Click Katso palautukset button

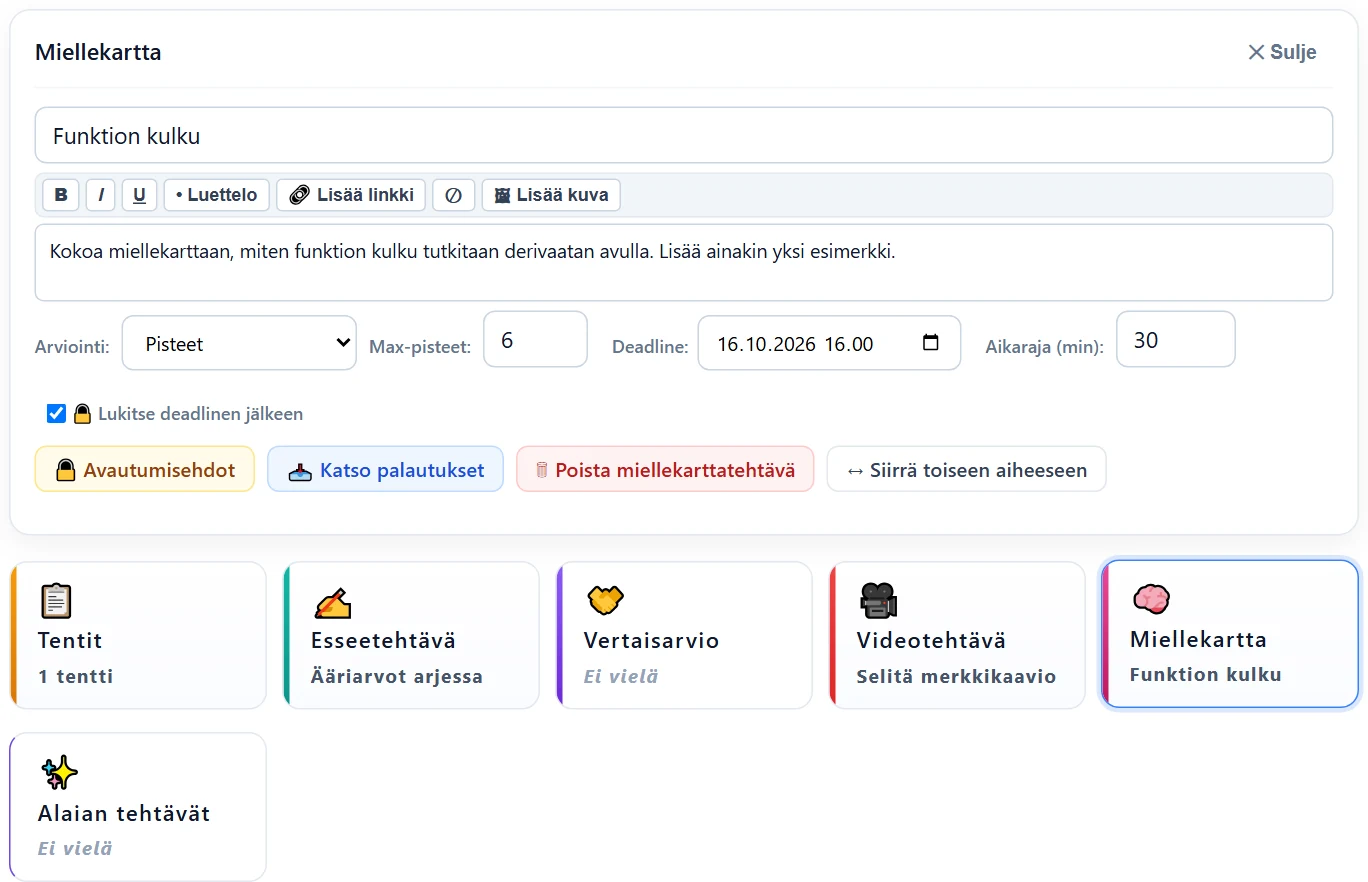[385, 469]
